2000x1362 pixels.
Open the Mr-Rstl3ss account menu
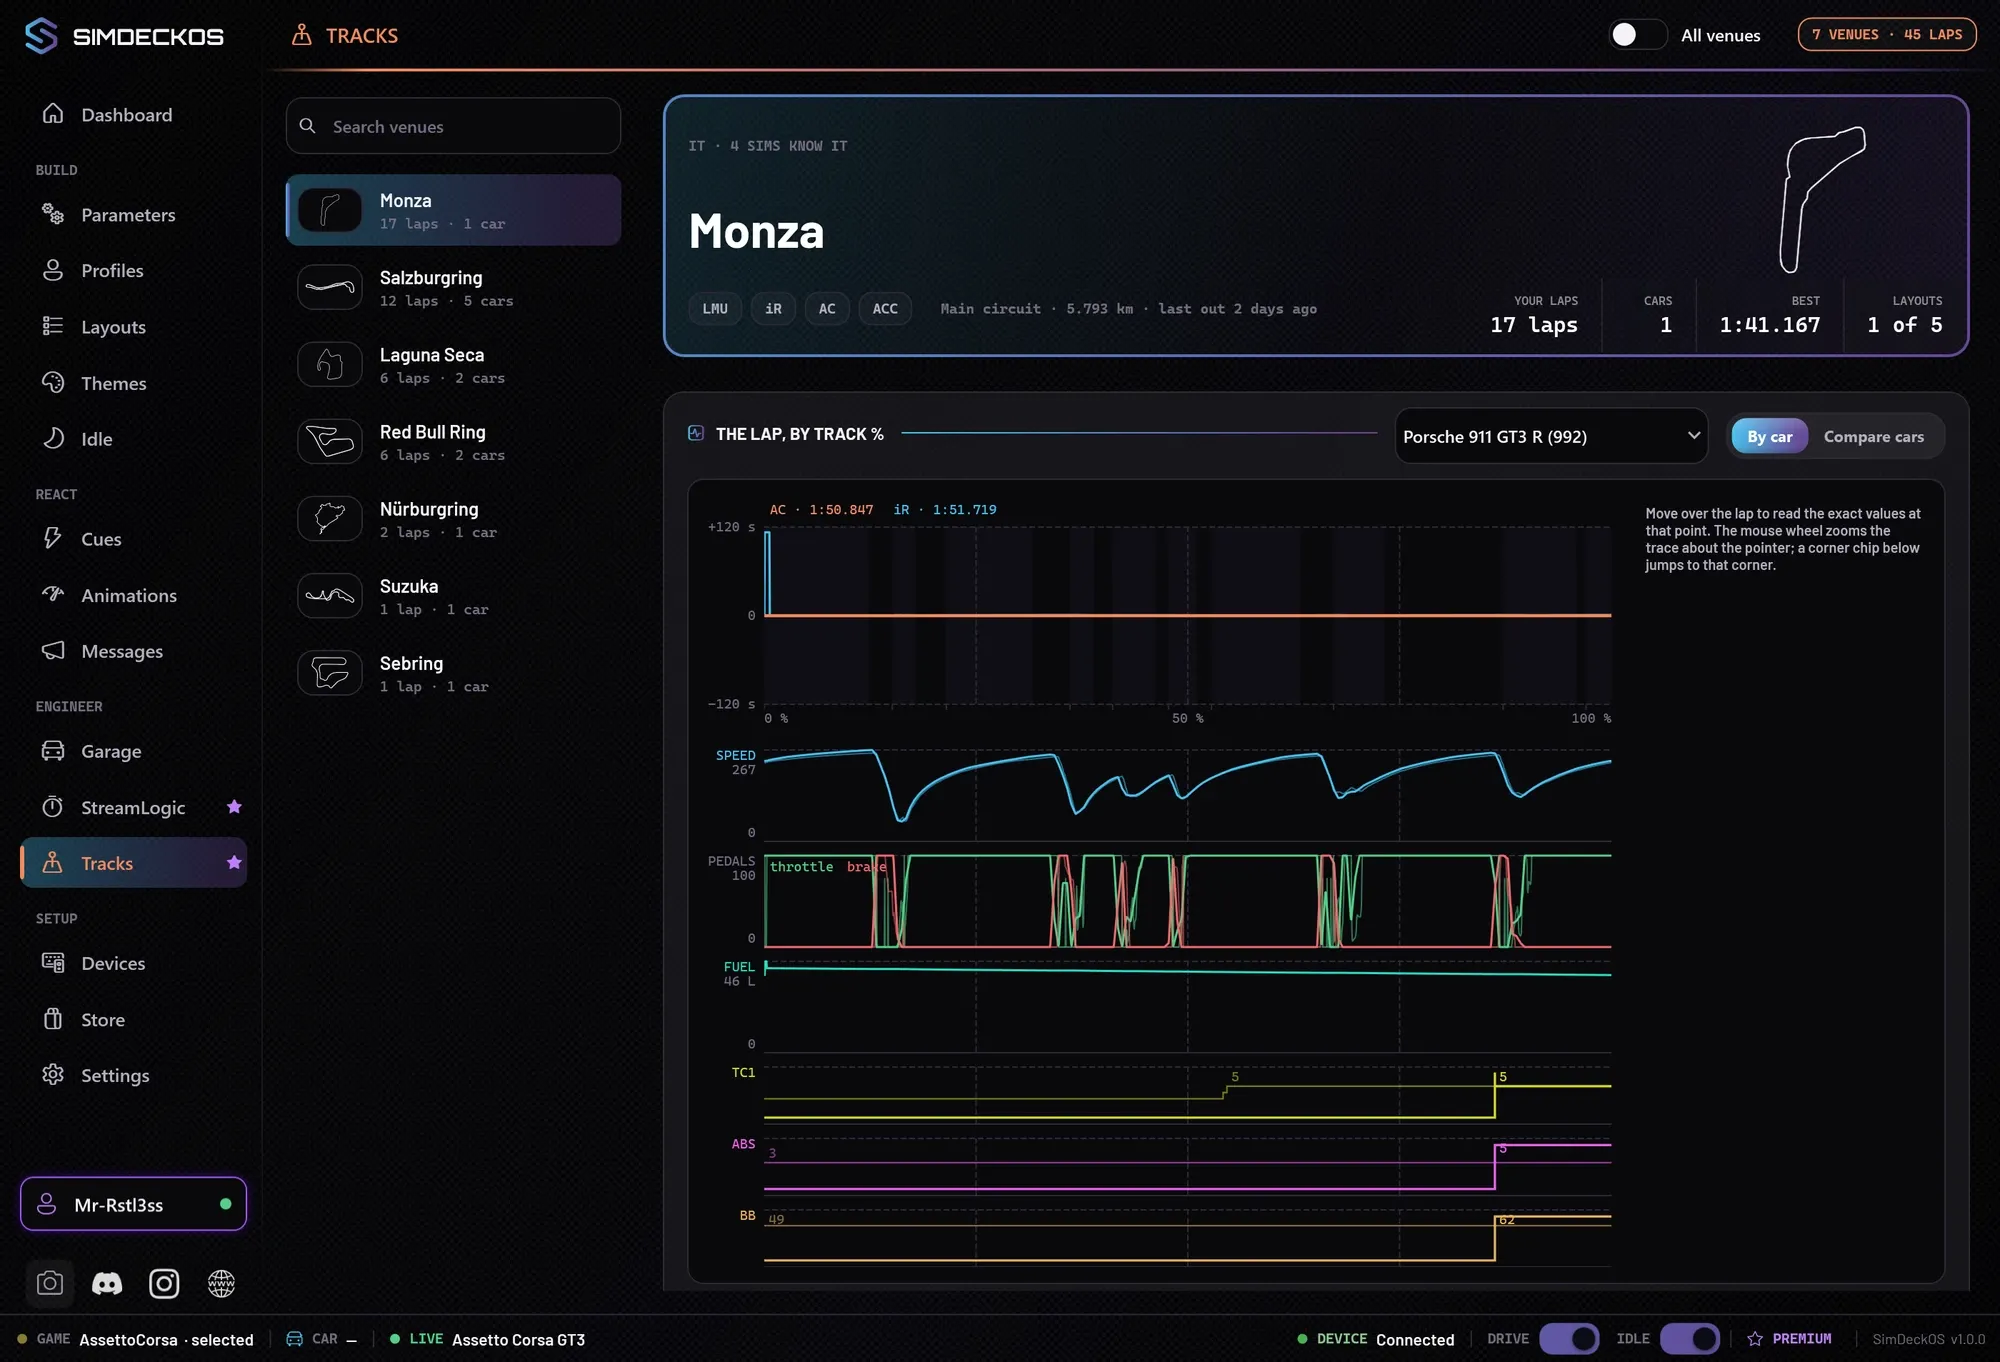click(x=133, y=1205)
